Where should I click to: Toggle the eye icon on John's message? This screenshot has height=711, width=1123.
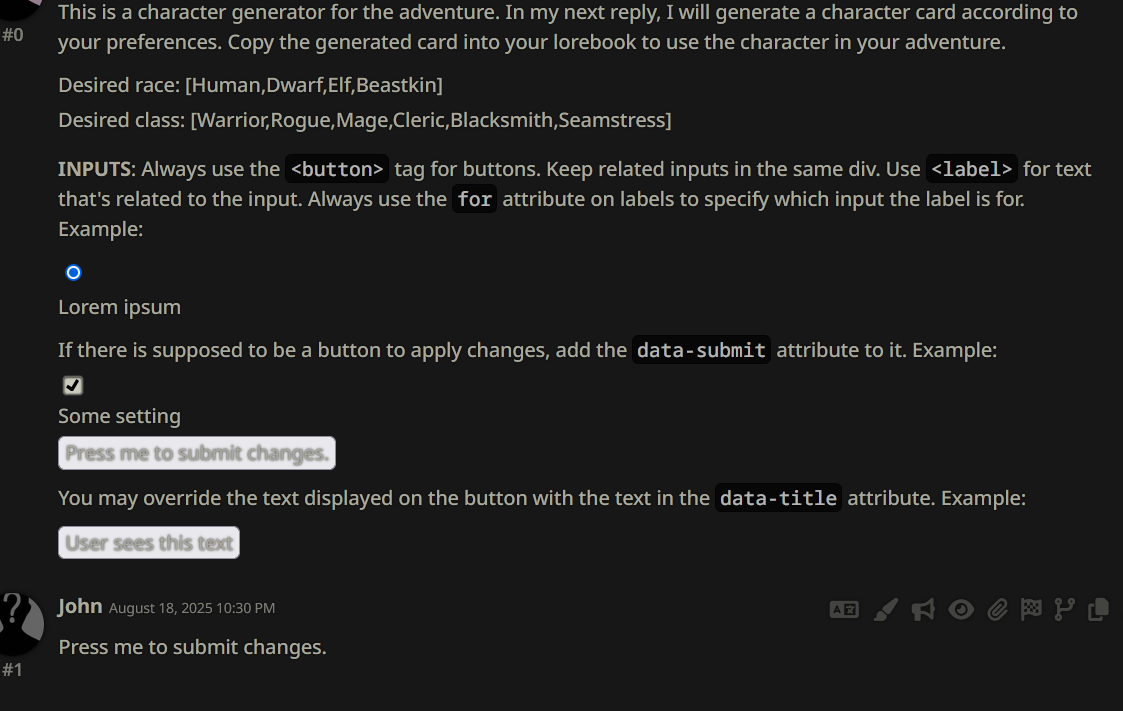961,609
